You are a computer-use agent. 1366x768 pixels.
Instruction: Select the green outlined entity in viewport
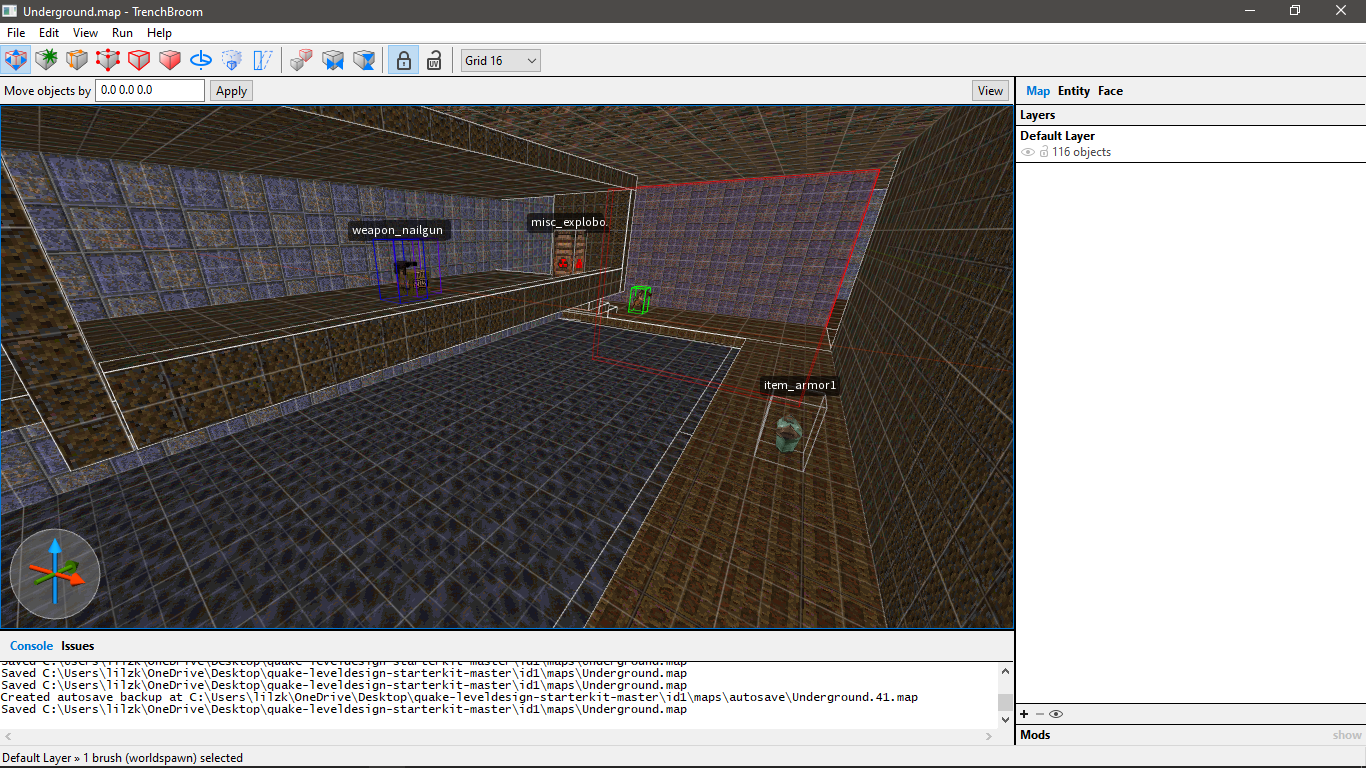[639, 299]
